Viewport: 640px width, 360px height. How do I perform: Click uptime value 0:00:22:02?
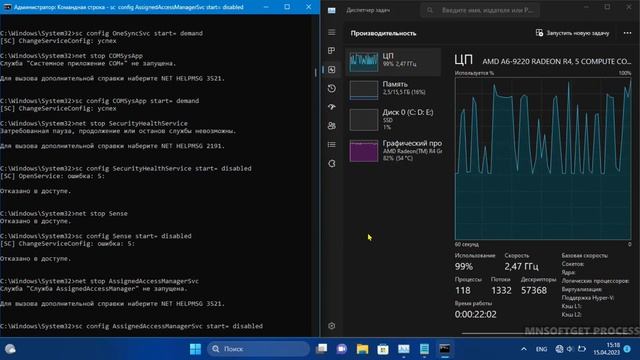[x=476, y=314]
